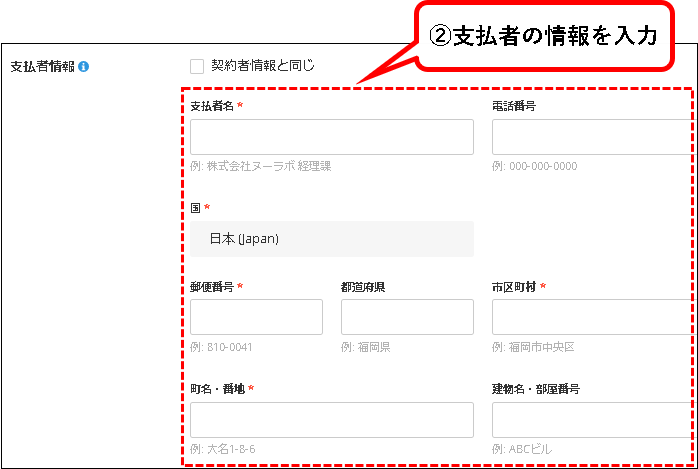
Task: Click the 契約者情報と同じ label text
Action: point(263,66)
